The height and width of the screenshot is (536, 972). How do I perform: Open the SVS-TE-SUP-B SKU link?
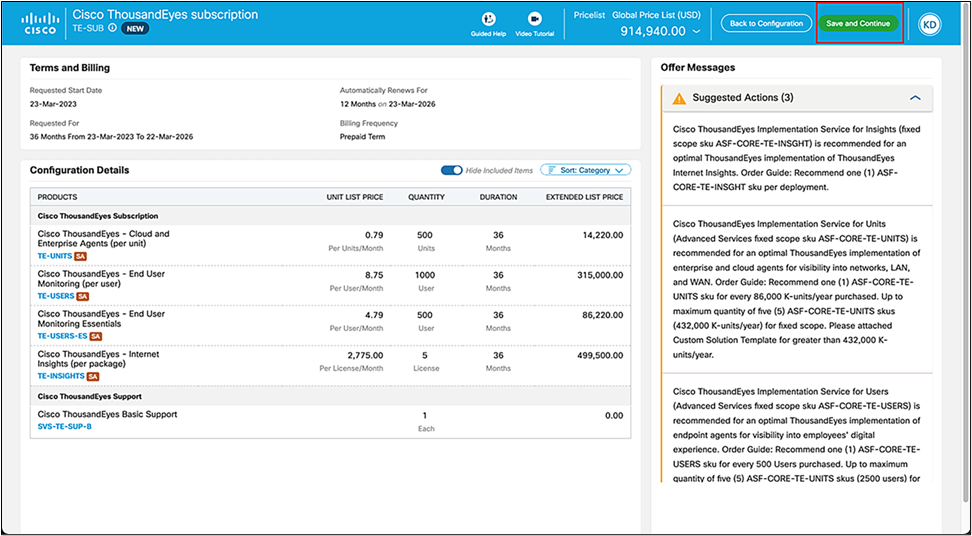64,426
